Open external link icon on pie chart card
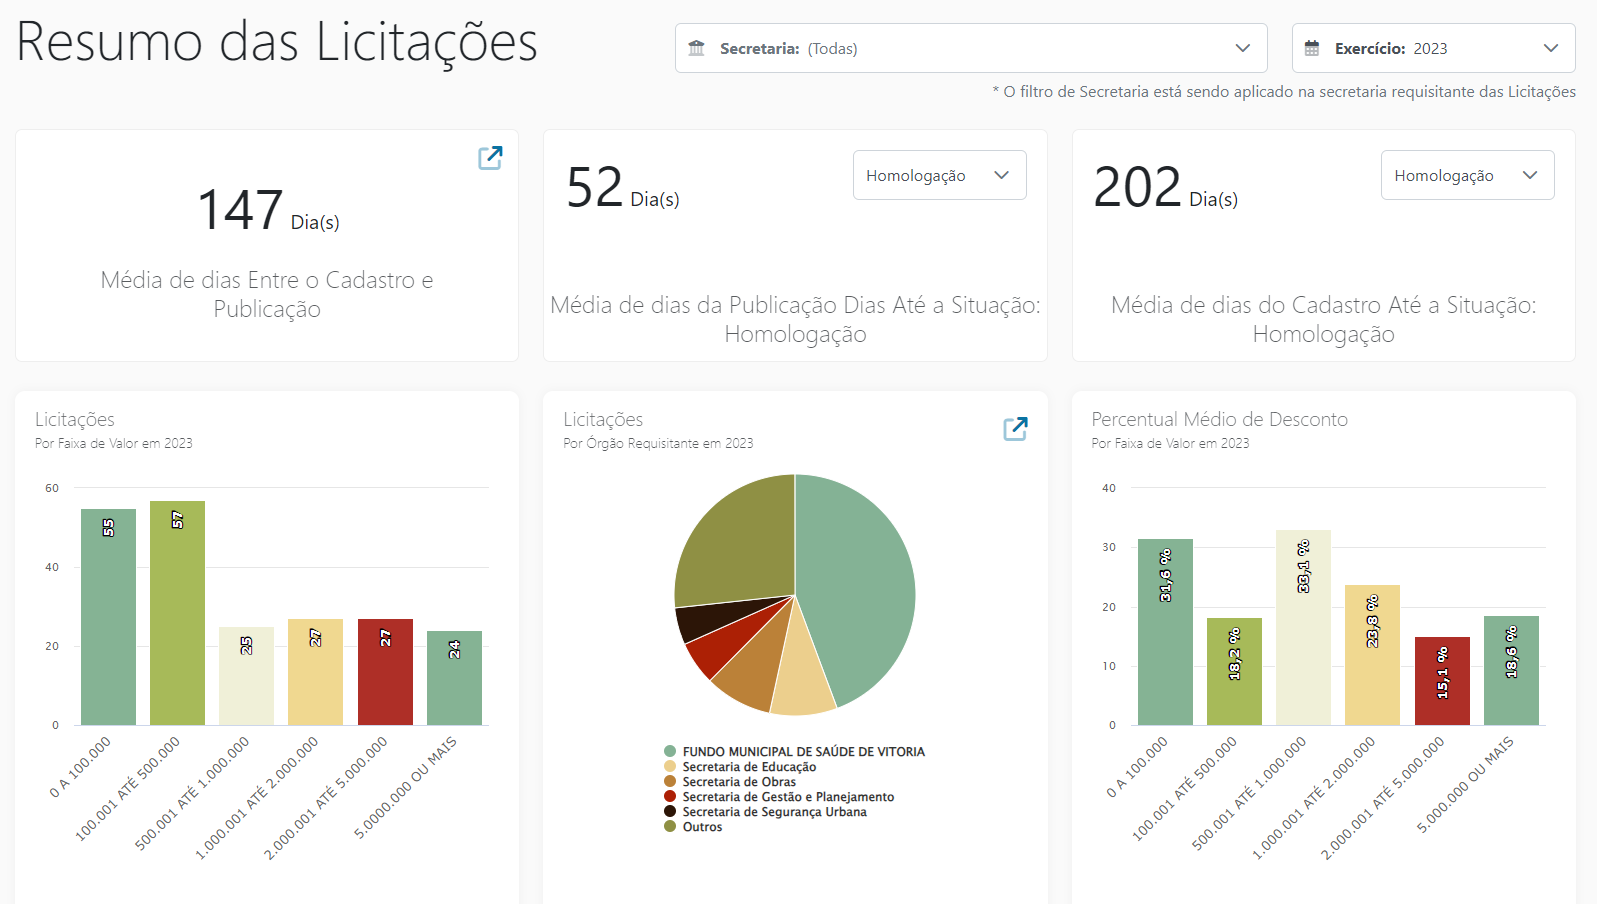This screenshot has width=1597, height=904. [x=1015, y=429]
